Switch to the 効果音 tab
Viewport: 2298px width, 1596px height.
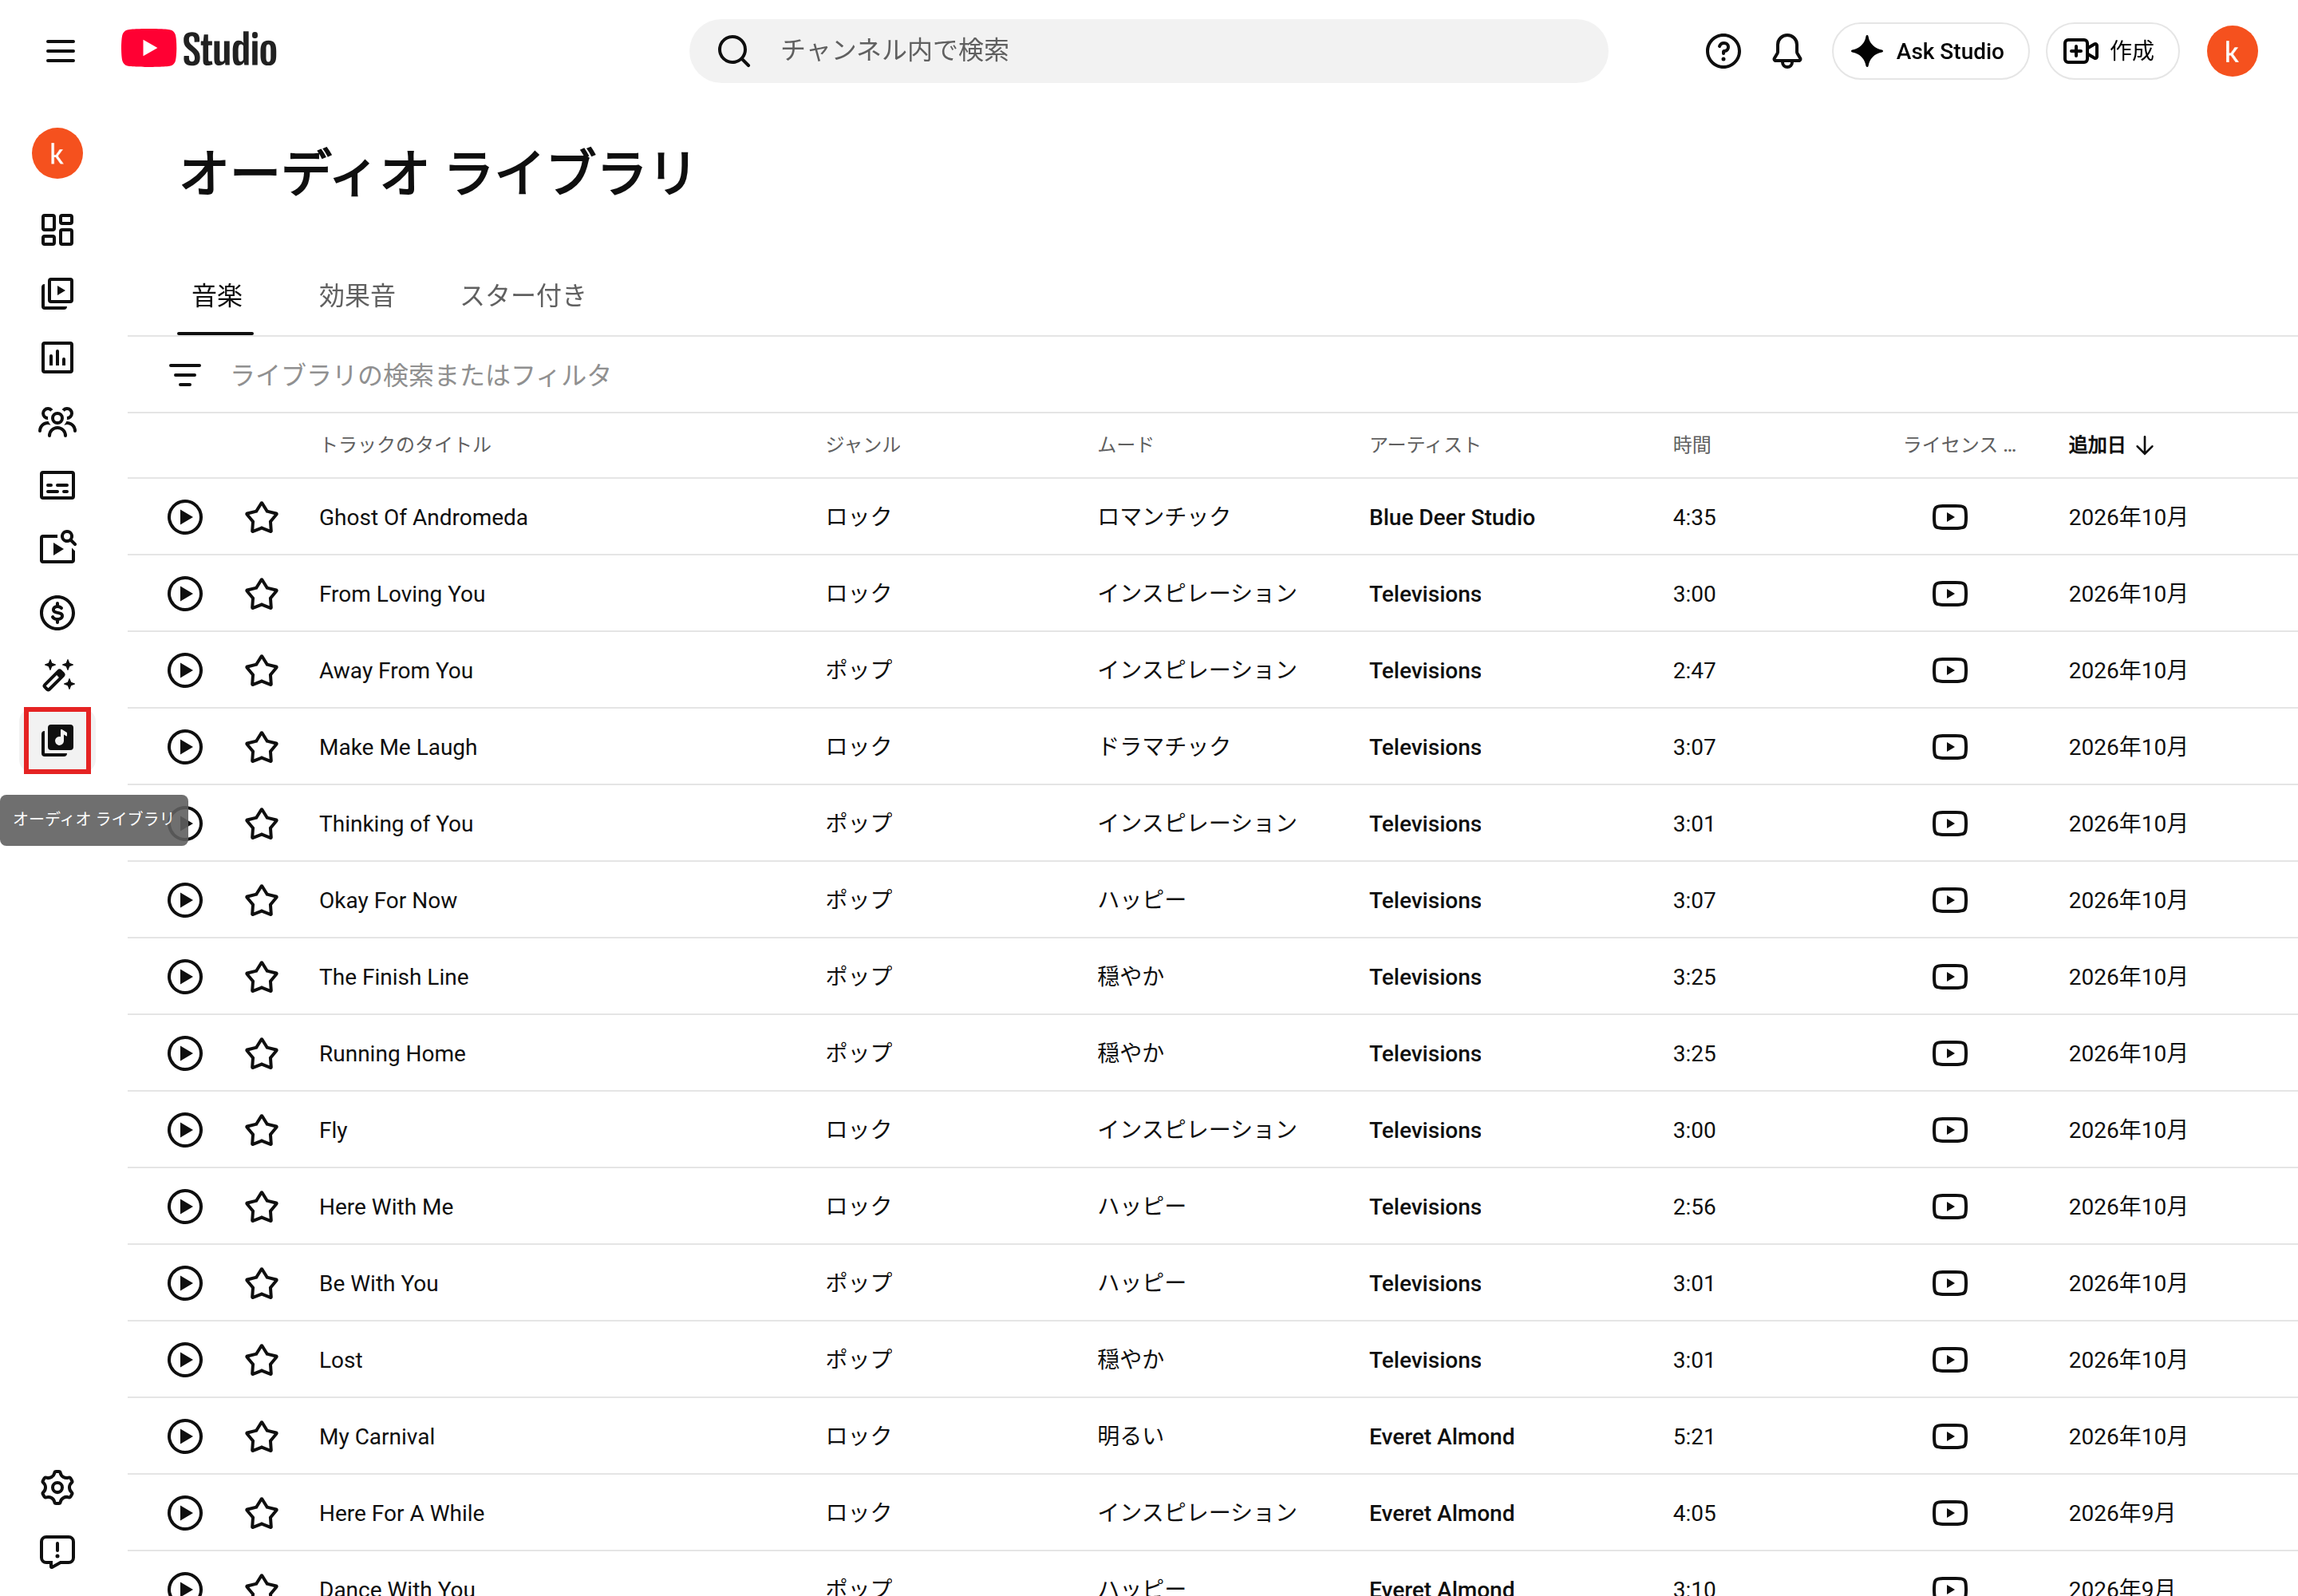click(x=357, y=296)
